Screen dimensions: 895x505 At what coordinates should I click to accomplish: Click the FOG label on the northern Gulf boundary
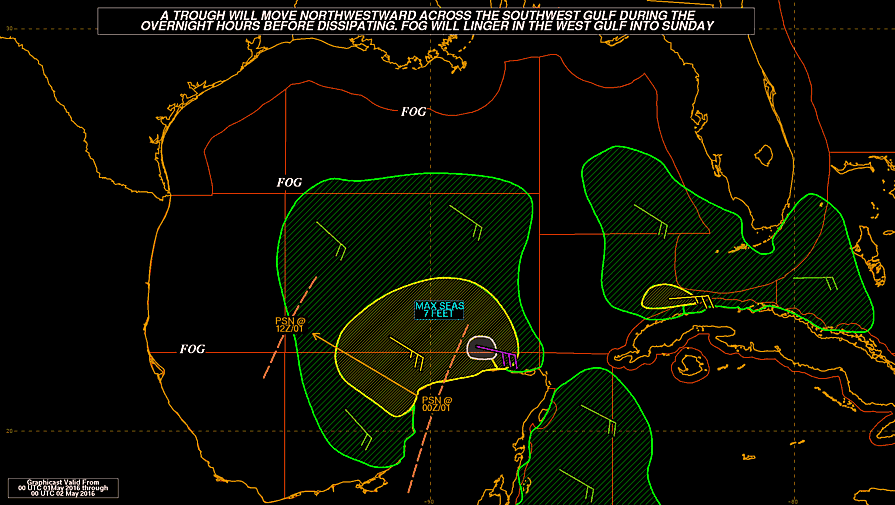point(413,112)
